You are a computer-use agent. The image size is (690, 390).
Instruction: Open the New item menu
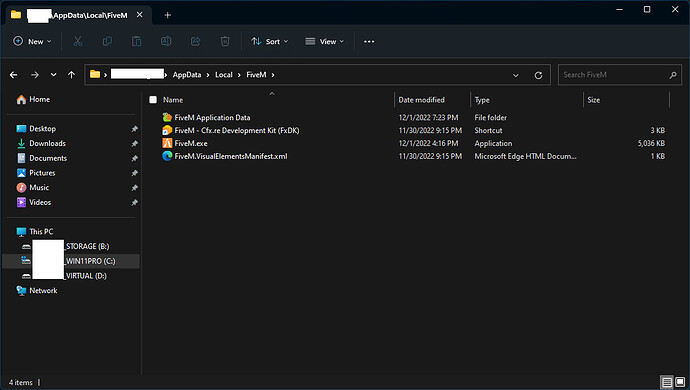[32, 41]
